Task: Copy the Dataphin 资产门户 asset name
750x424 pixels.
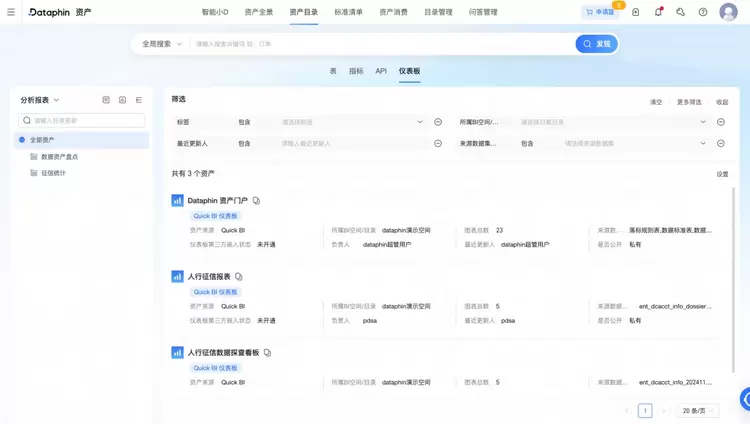Action: (257, 201)
